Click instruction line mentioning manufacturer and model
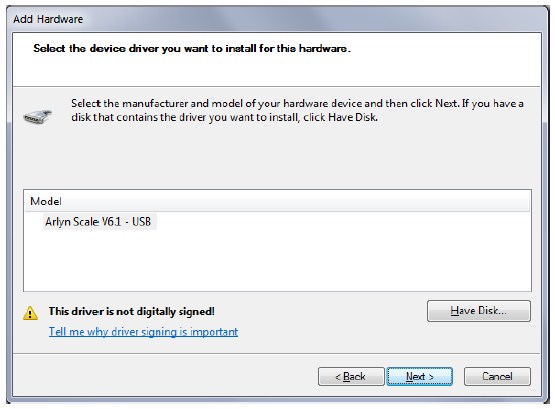The width and height of the screenshot is (555, 409). point(297,103)
